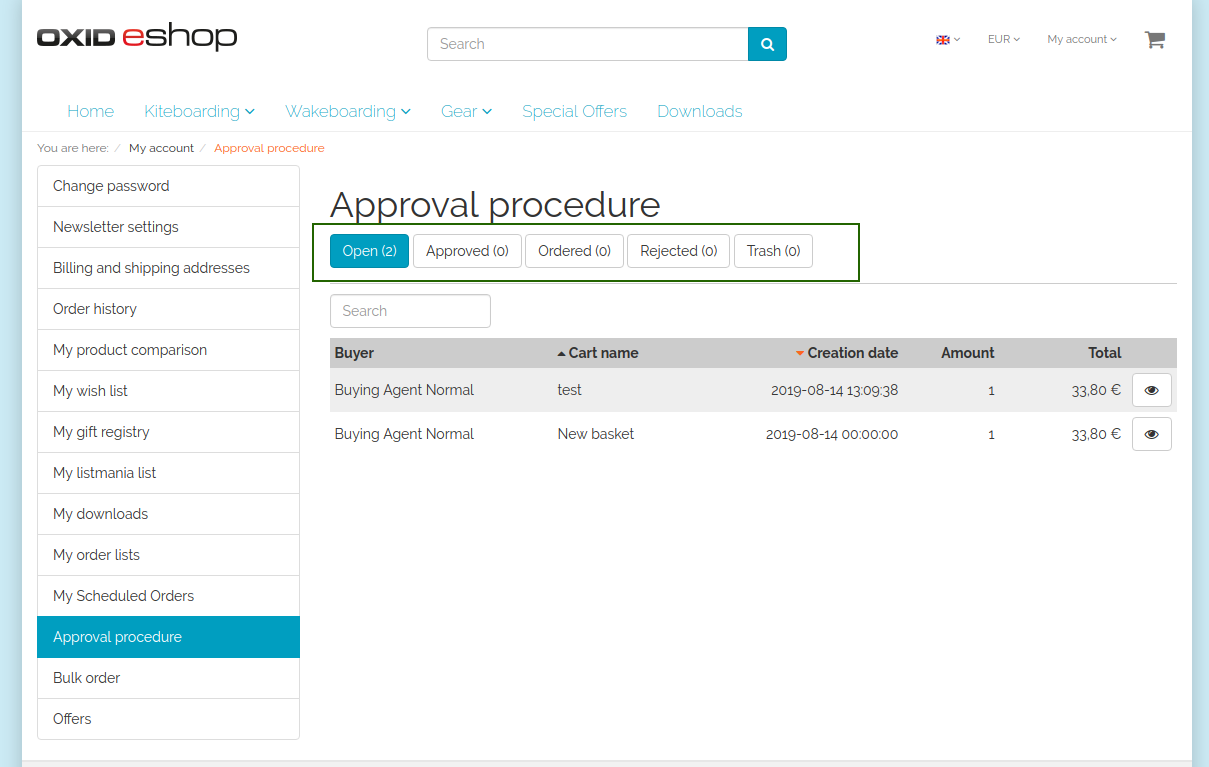Go to Special Offers page

574,111
